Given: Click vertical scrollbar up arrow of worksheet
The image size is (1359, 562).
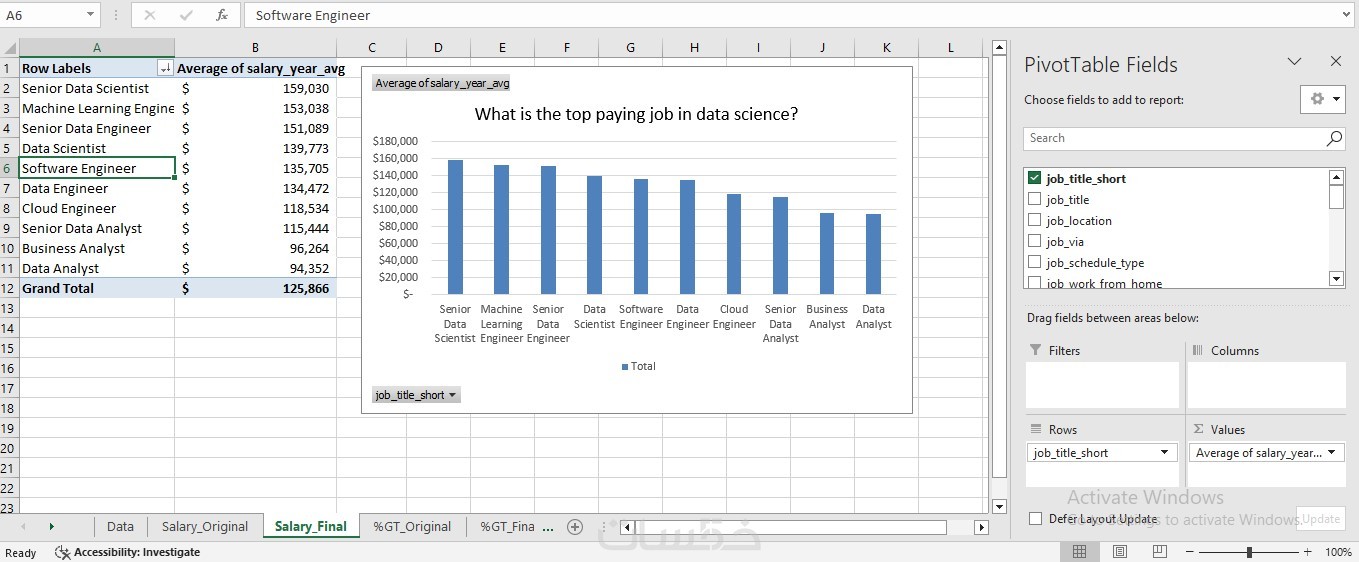Looking at the screenshot, I should [x=999, y=47].
